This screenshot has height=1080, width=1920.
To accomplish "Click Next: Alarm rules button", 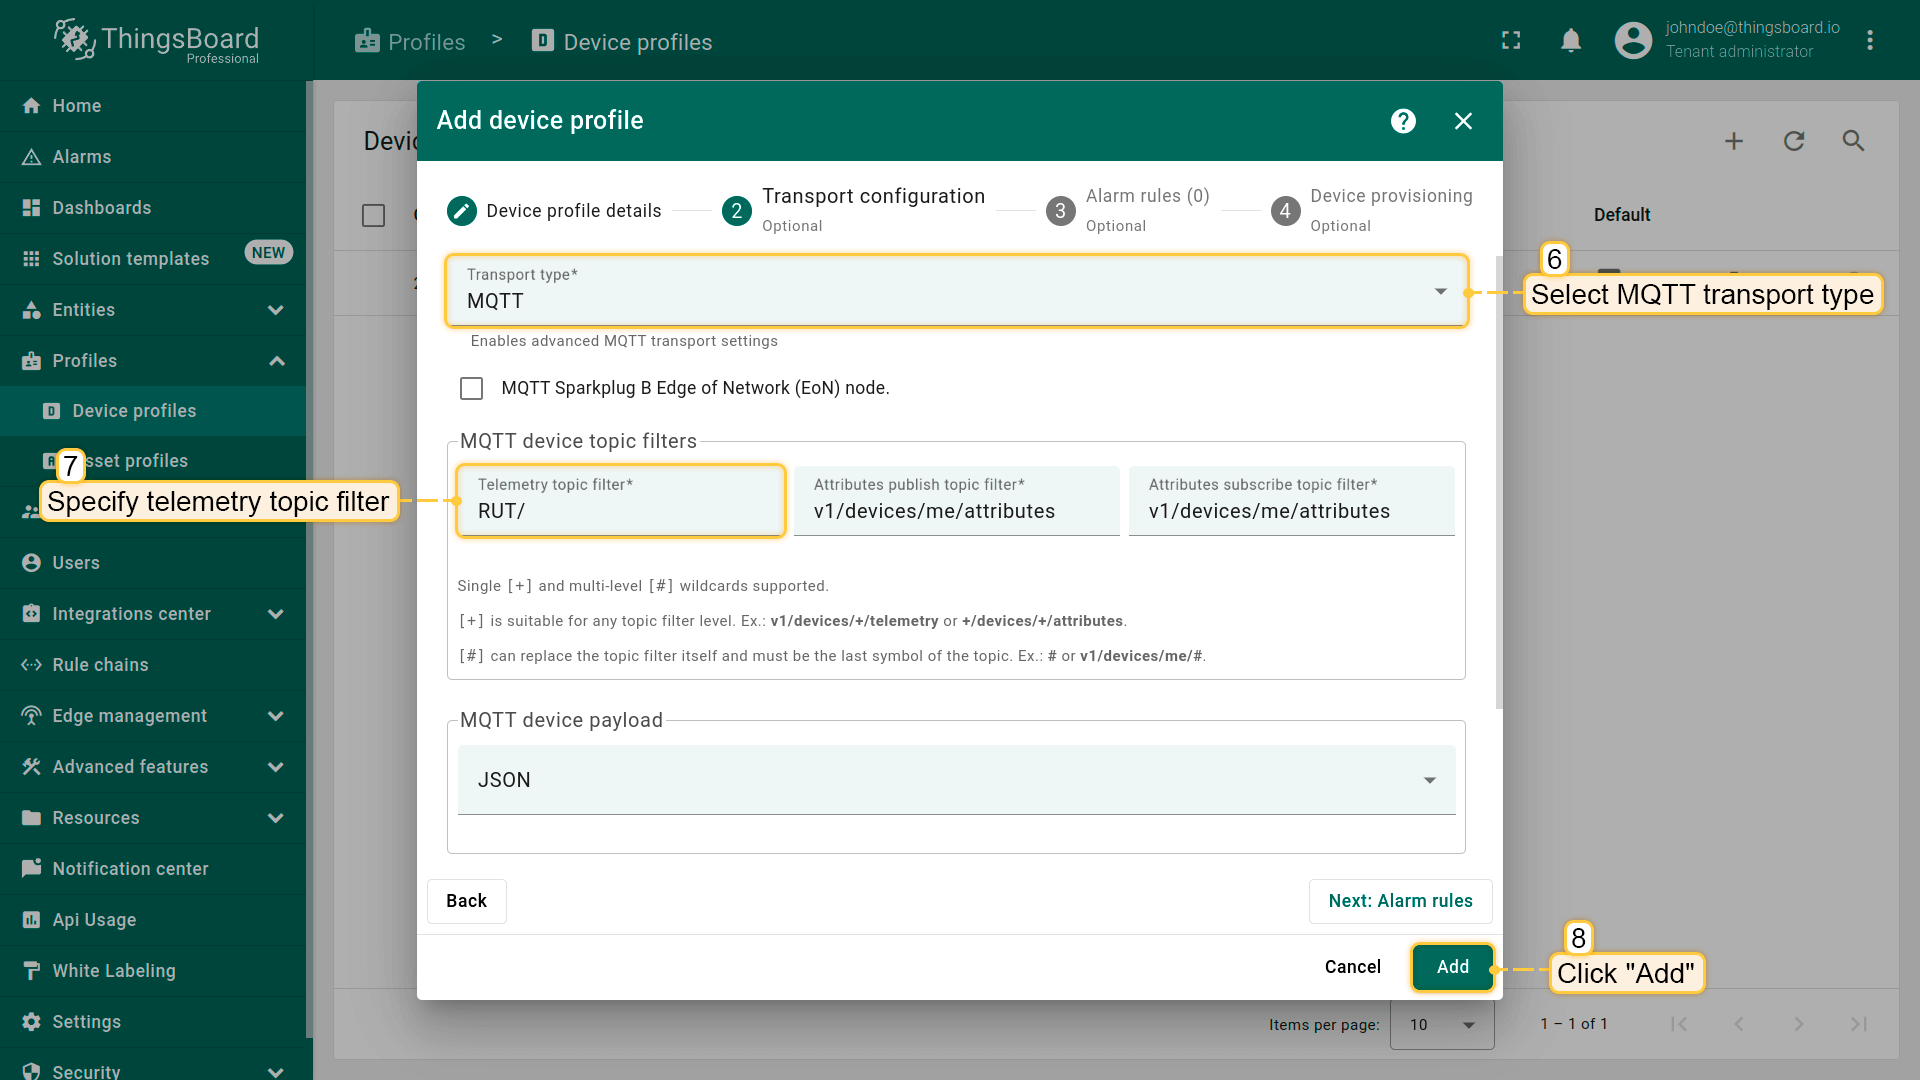I will coord(1400,901).
